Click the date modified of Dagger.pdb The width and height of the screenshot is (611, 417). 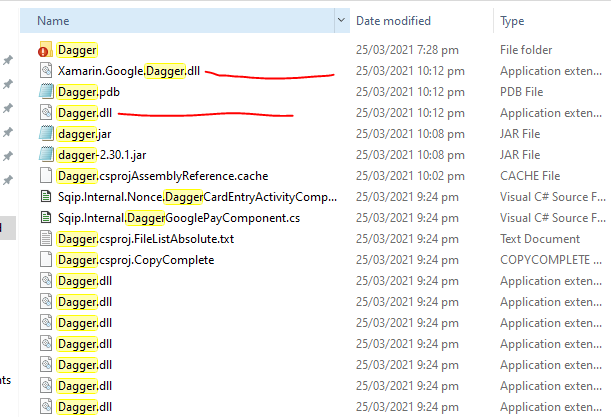pos(410,92)
